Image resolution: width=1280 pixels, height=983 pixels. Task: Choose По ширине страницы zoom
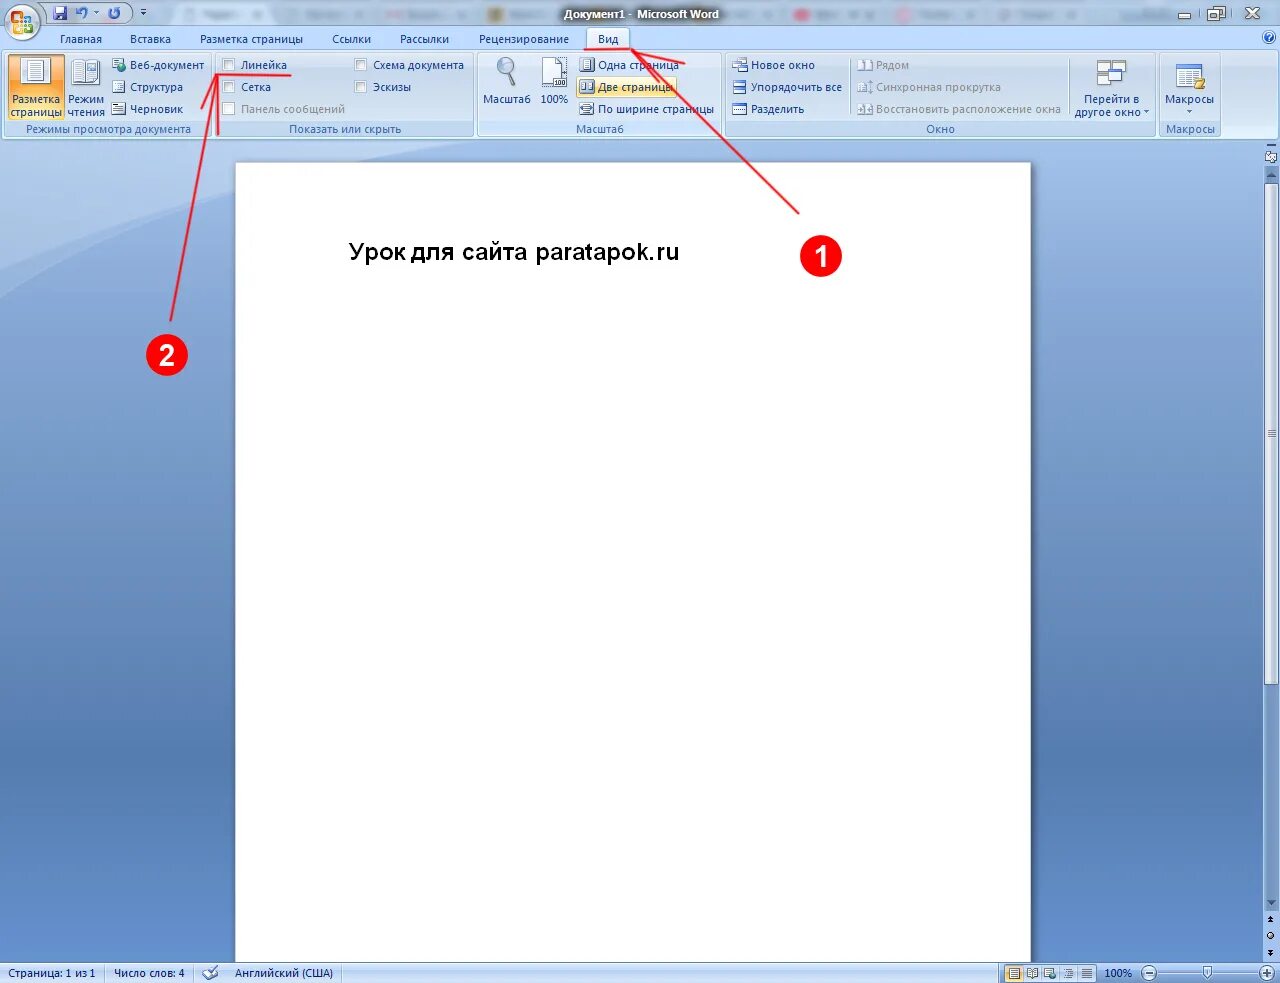647,109
